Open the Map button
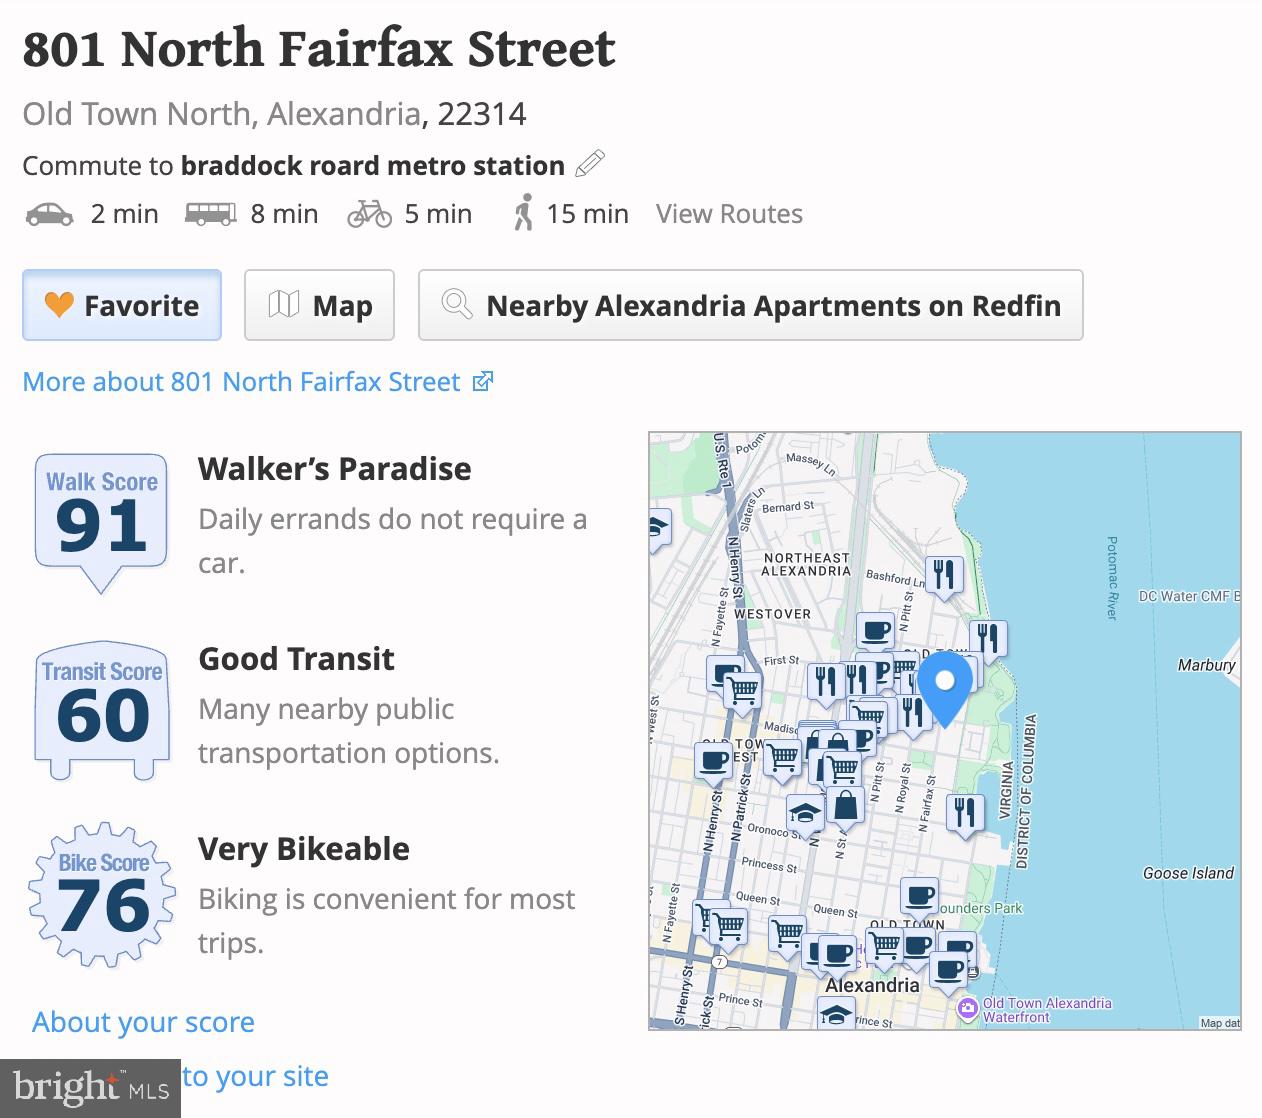 320,305
